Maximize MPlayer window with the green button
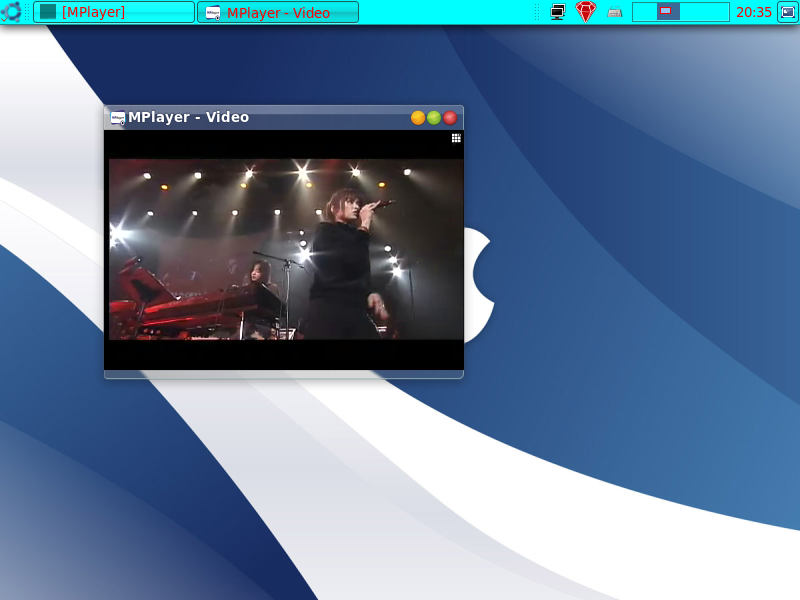The height and width of the screenshot is (600, 800). point(434,118)
